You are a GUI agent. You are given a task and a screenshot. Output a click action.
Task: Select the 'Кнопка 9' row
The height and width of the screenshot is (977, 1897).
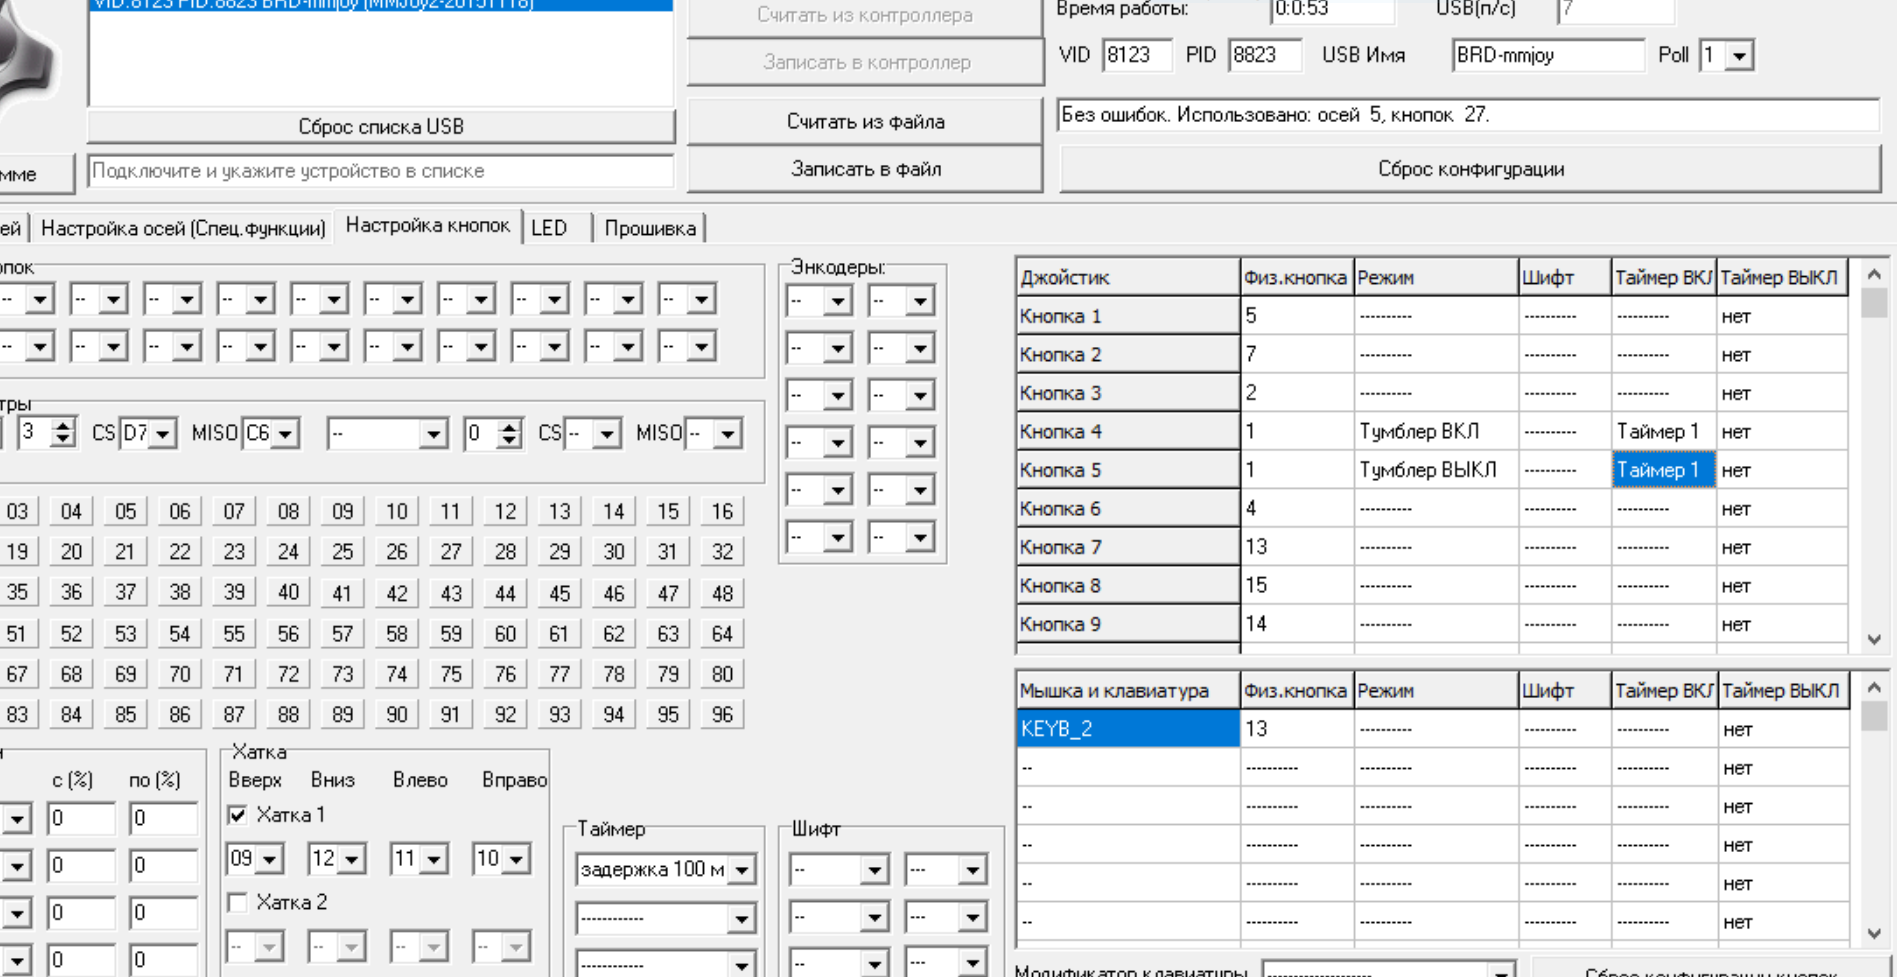coord(1127,625)
